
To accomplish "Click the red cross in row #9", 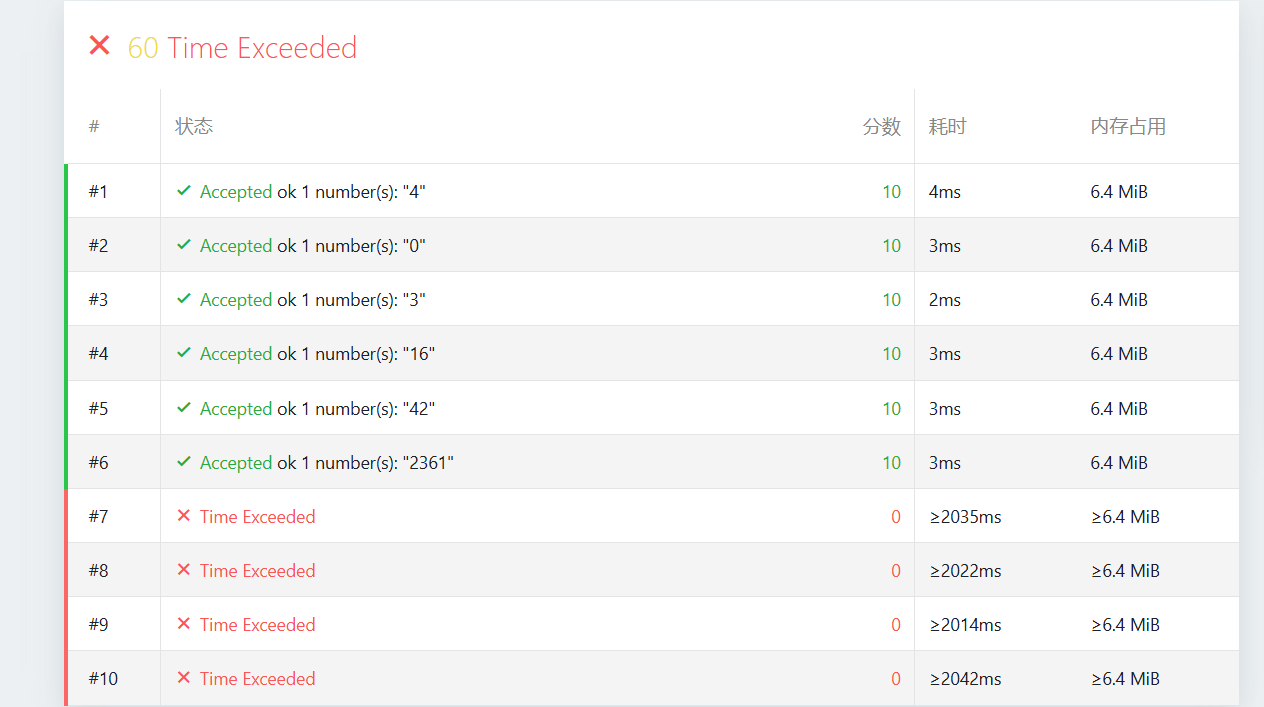I will pyautogui.click(x=184, y=624).
